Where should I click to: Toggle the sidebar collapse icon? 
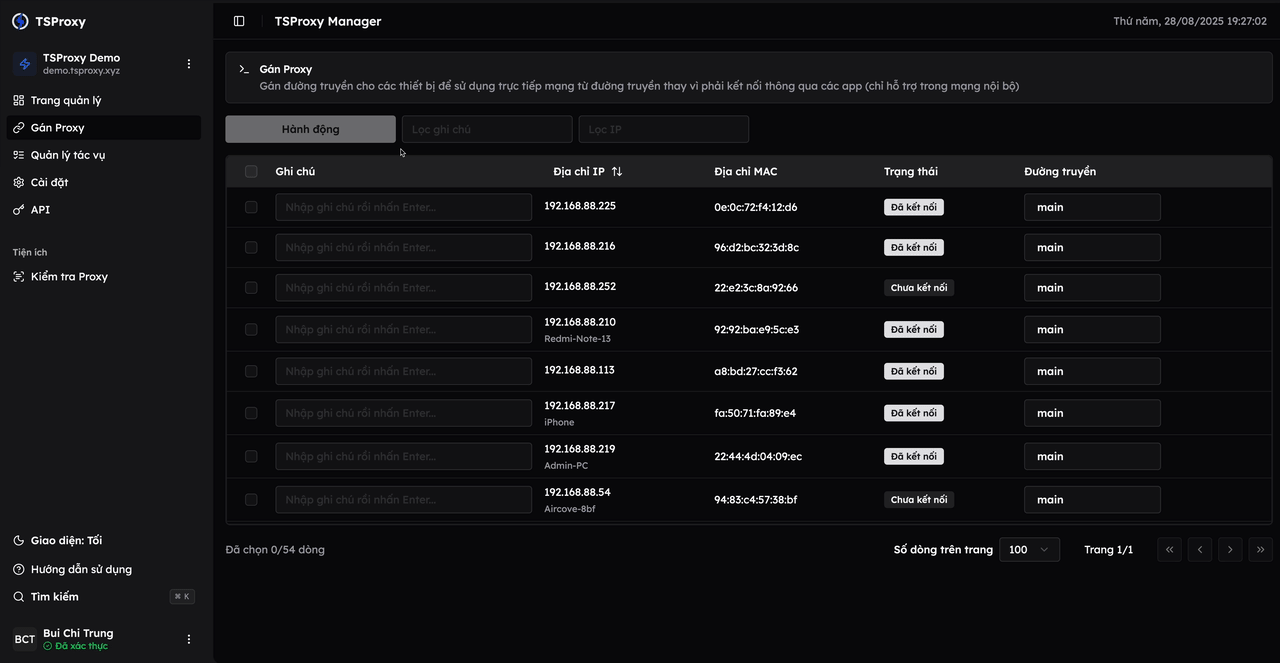[x=239, y=21]
